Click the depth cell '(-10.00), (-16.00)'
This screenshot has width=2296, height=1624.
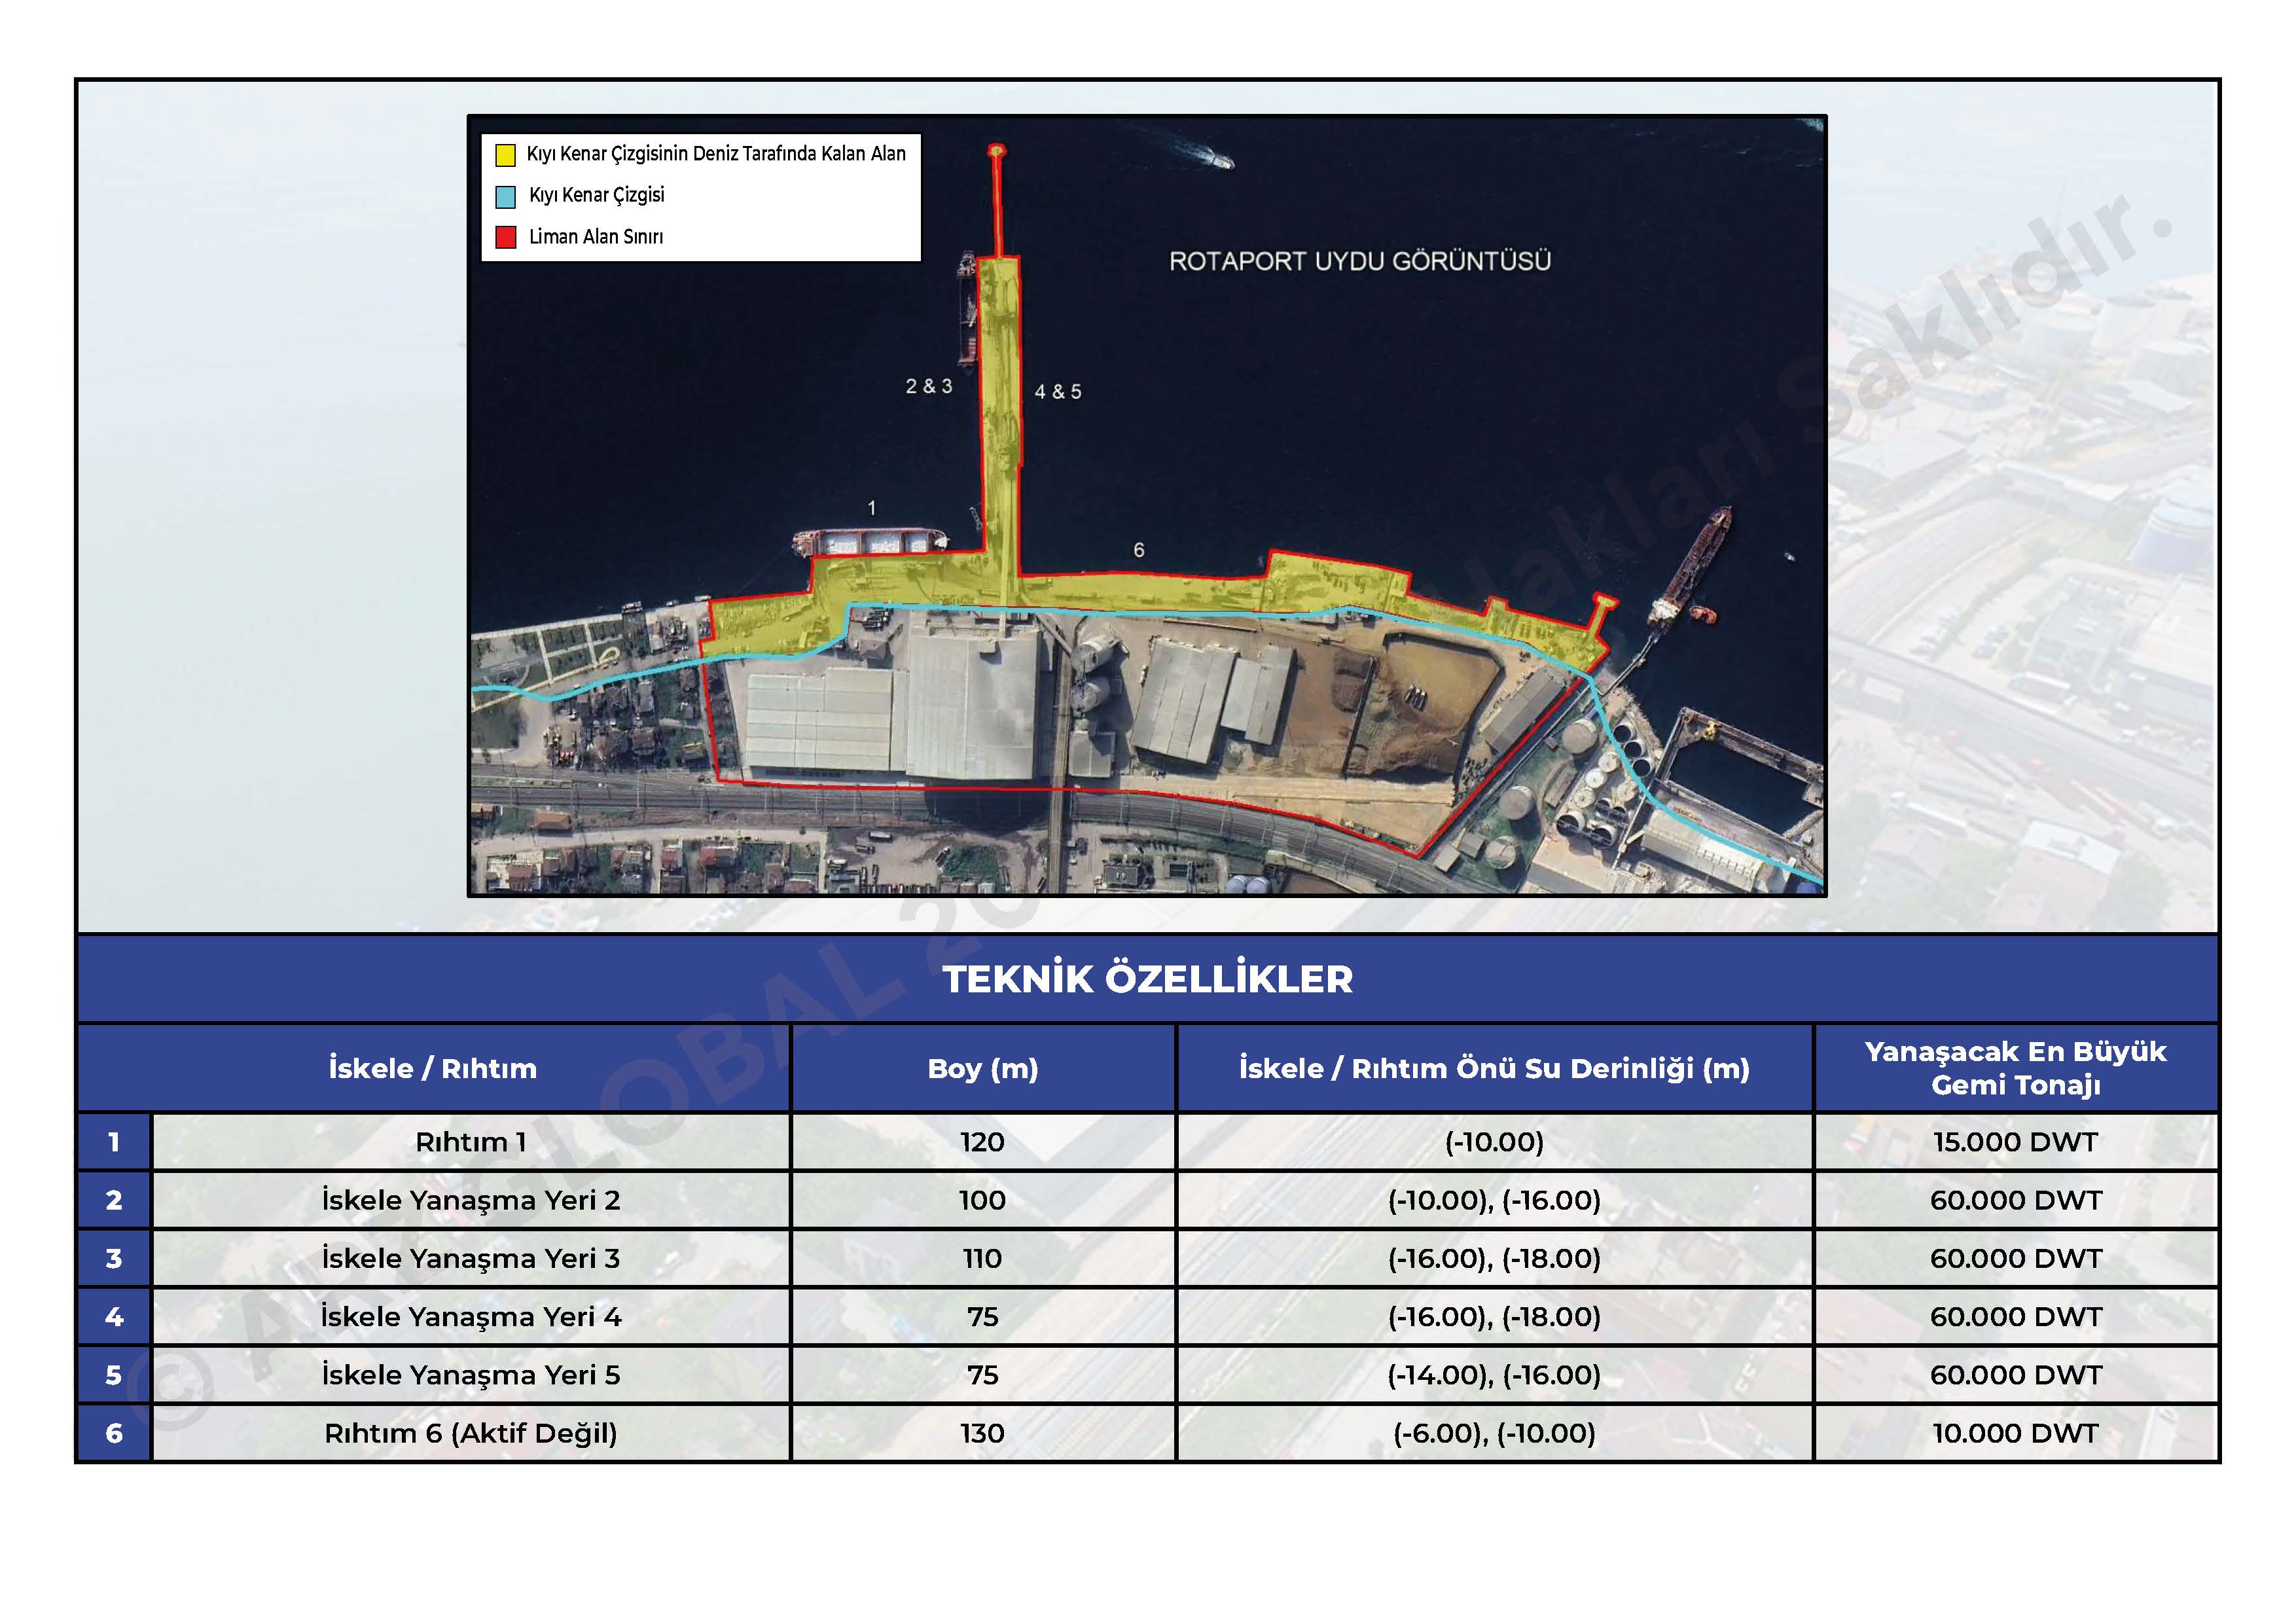(x=1495, y=1200)
